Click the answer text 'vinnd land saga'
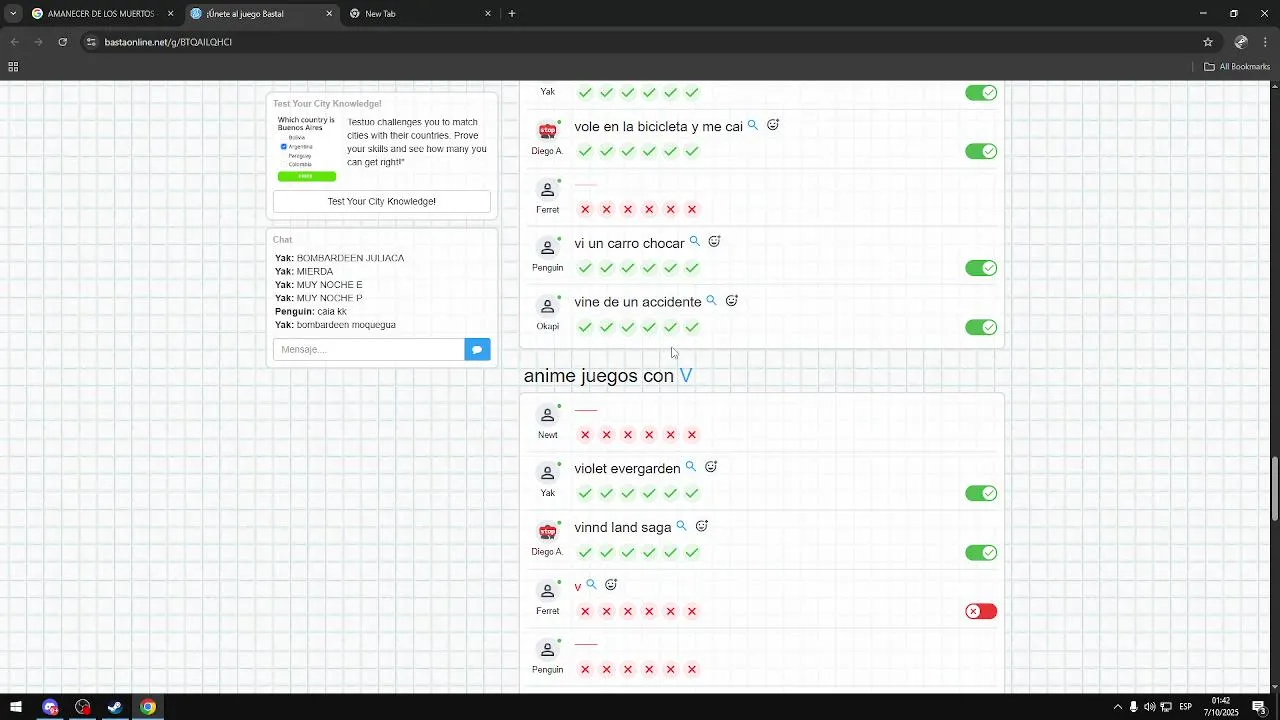Viewport: 1280px width, 720px height. (x=623, y=527)
